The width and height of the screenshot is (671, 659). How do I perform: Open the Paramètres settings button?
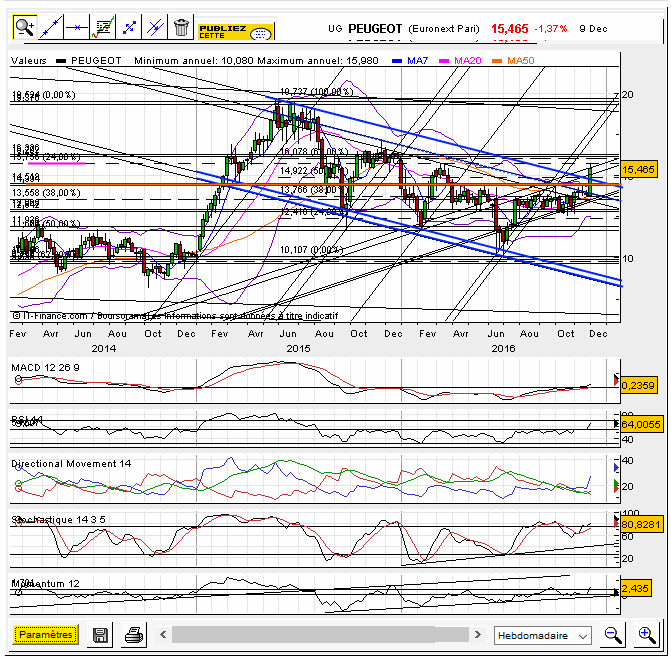coord(46,635)
